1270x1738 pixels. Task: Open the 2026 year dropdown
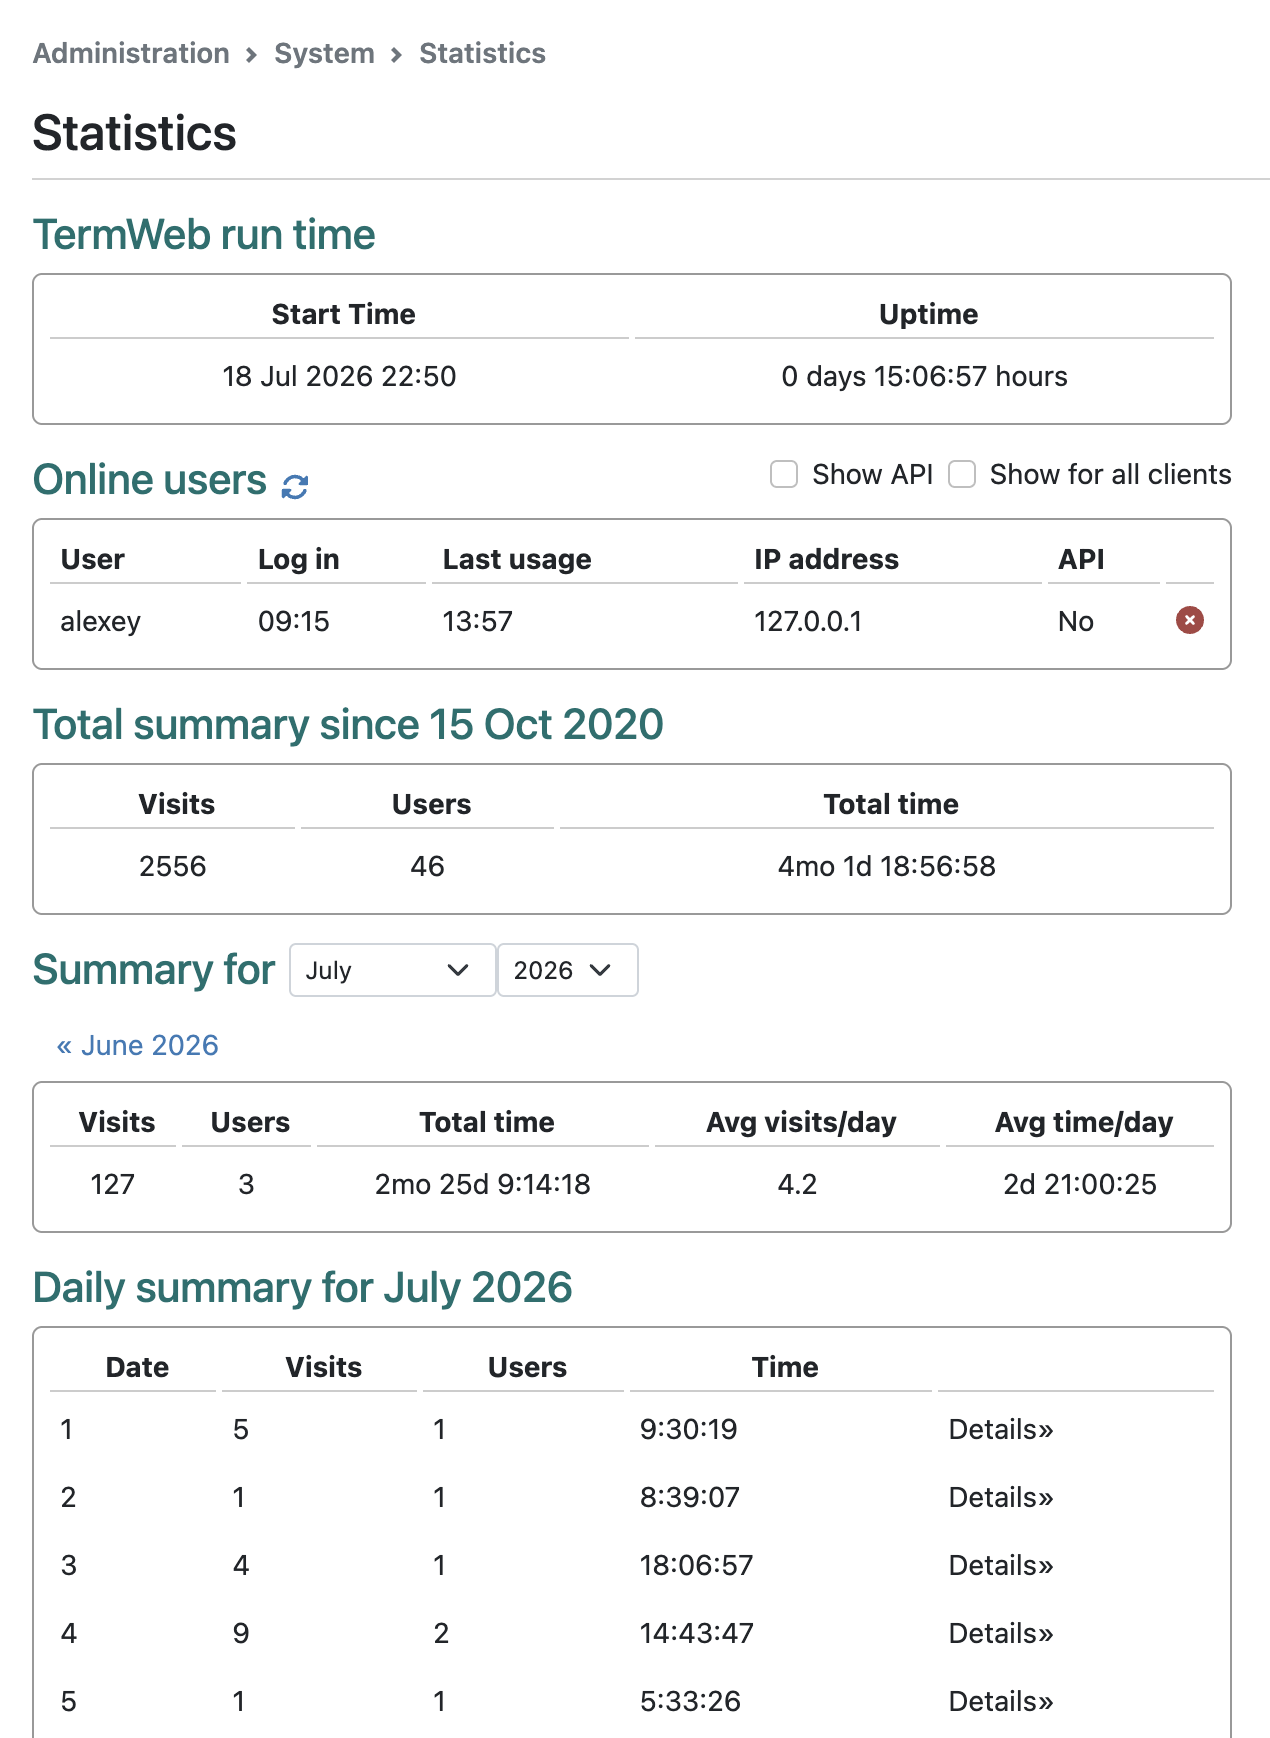coord(567,970)
